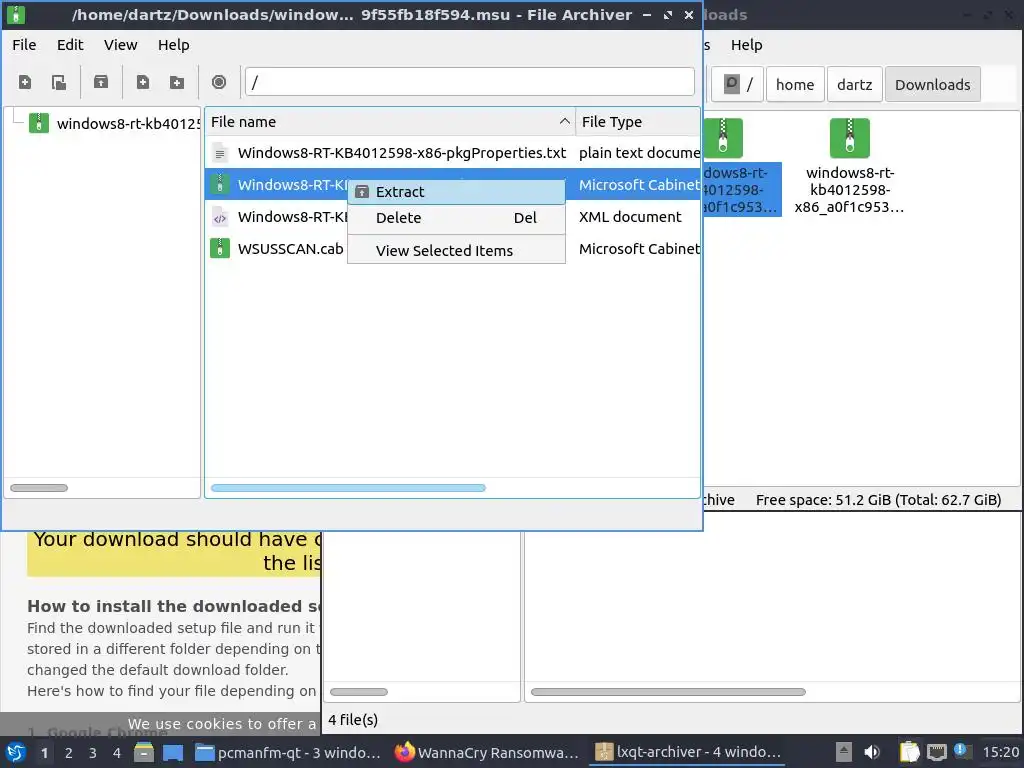This screenshot has height=768, width=1024.
Task: Click the lower-right pane's horizontal scrollbar
Action: pos(668,692)
